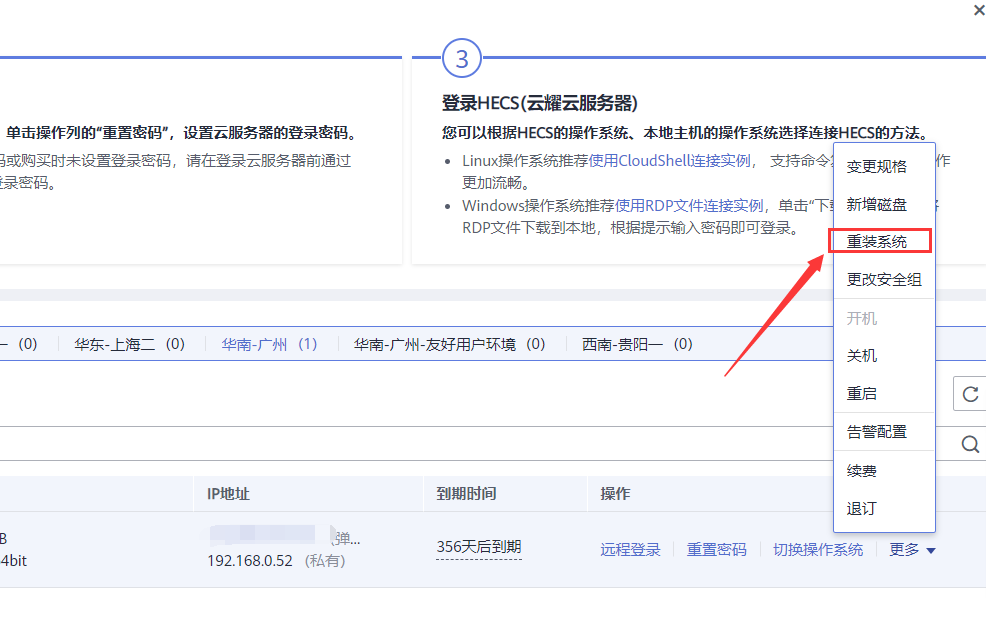Viewport: 986px width, 631px height.
Task: Click the search magnifier icon
Action: [x=970, y=444]
